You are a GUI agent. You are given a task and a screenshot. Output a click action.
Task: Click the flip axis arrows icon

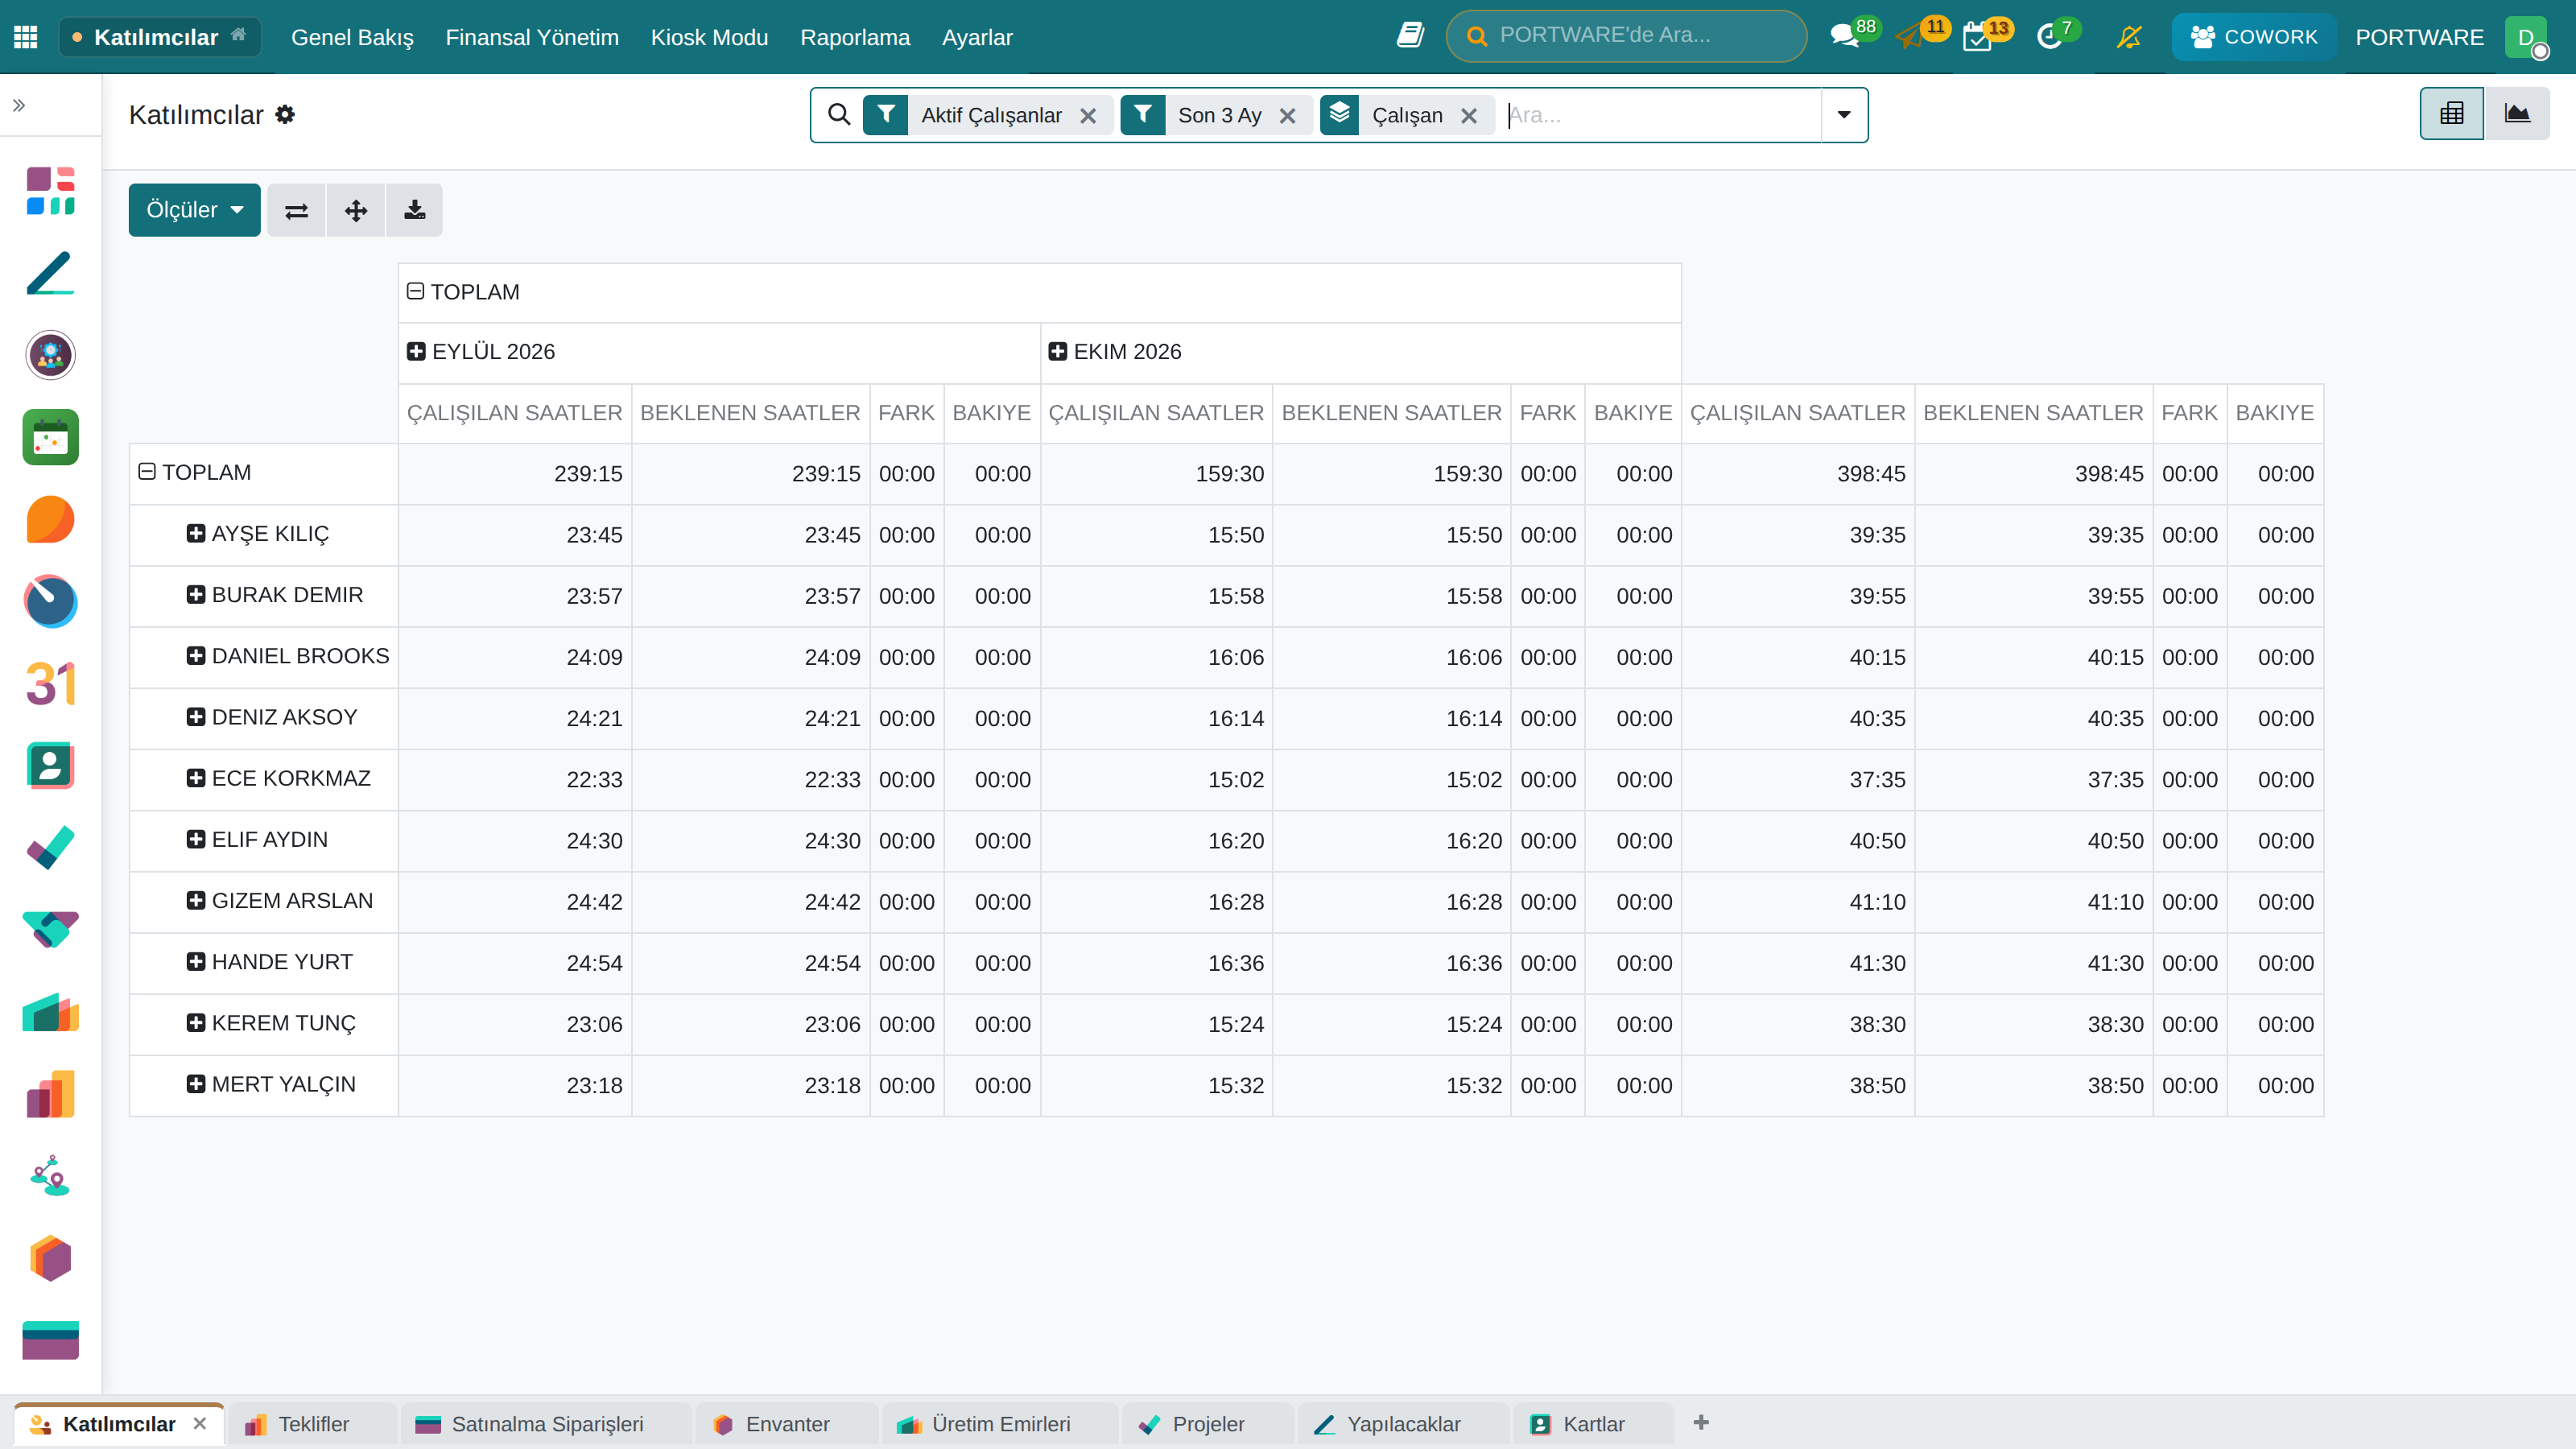pyautogui.click(x=296, y=210)
